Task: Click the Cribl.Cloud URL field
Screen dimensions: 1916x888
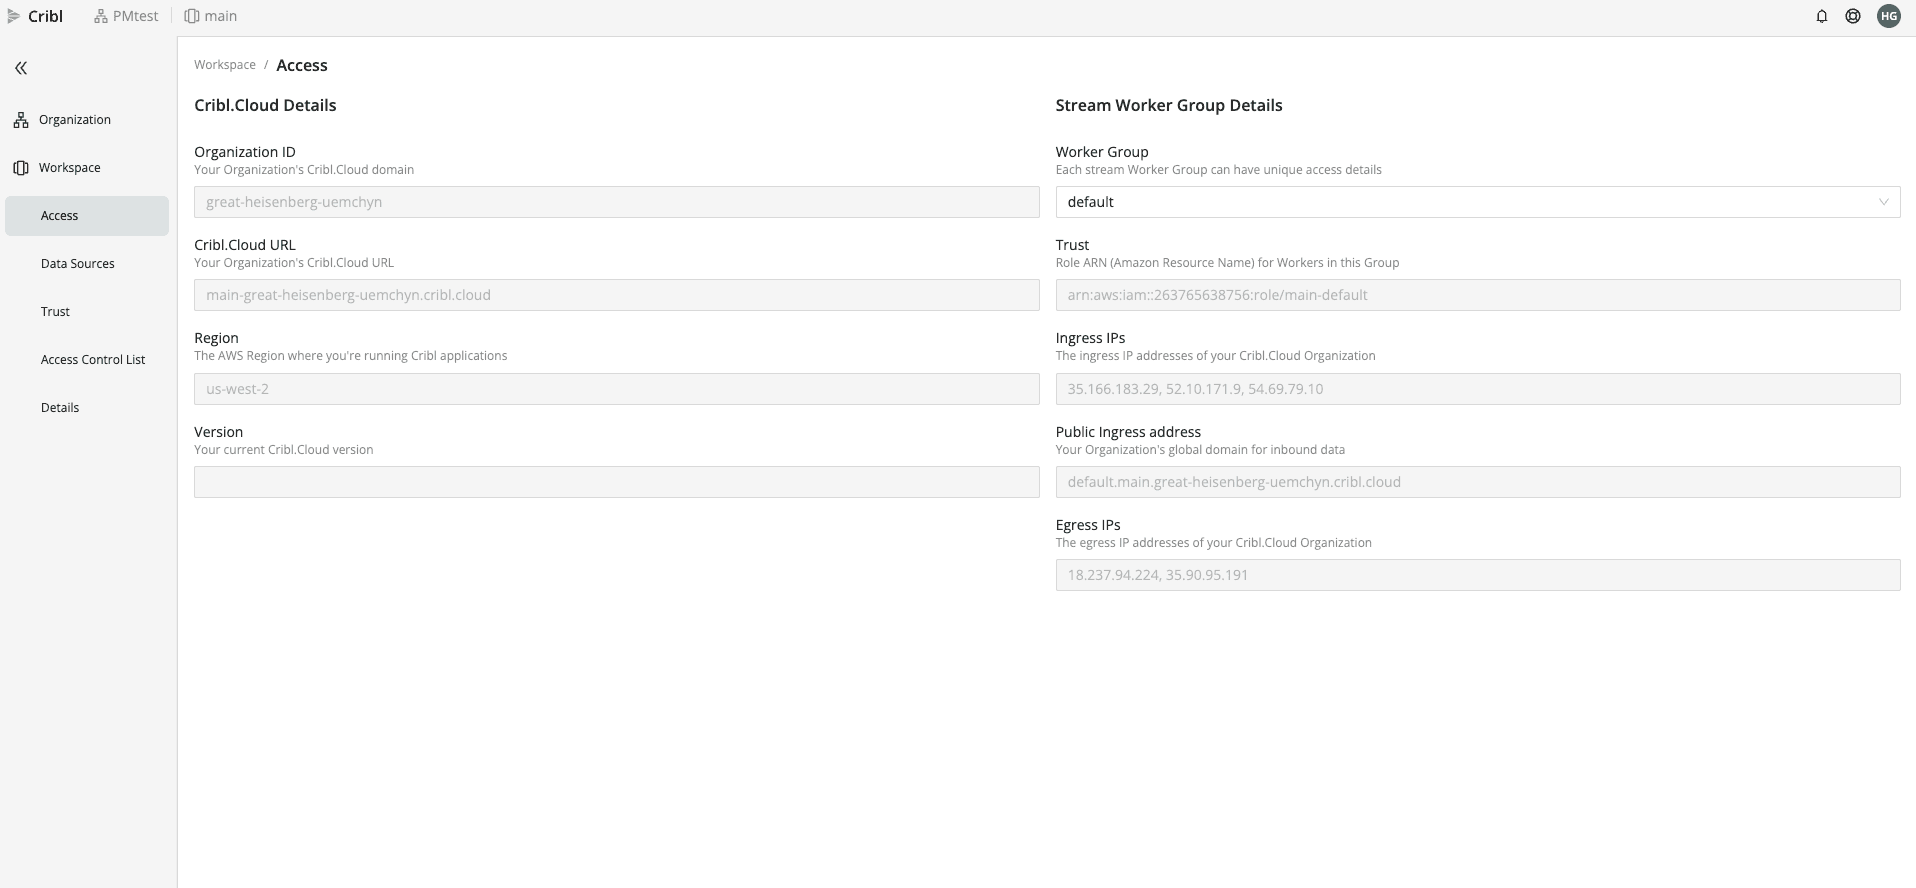Action: [x=616, y=295]
